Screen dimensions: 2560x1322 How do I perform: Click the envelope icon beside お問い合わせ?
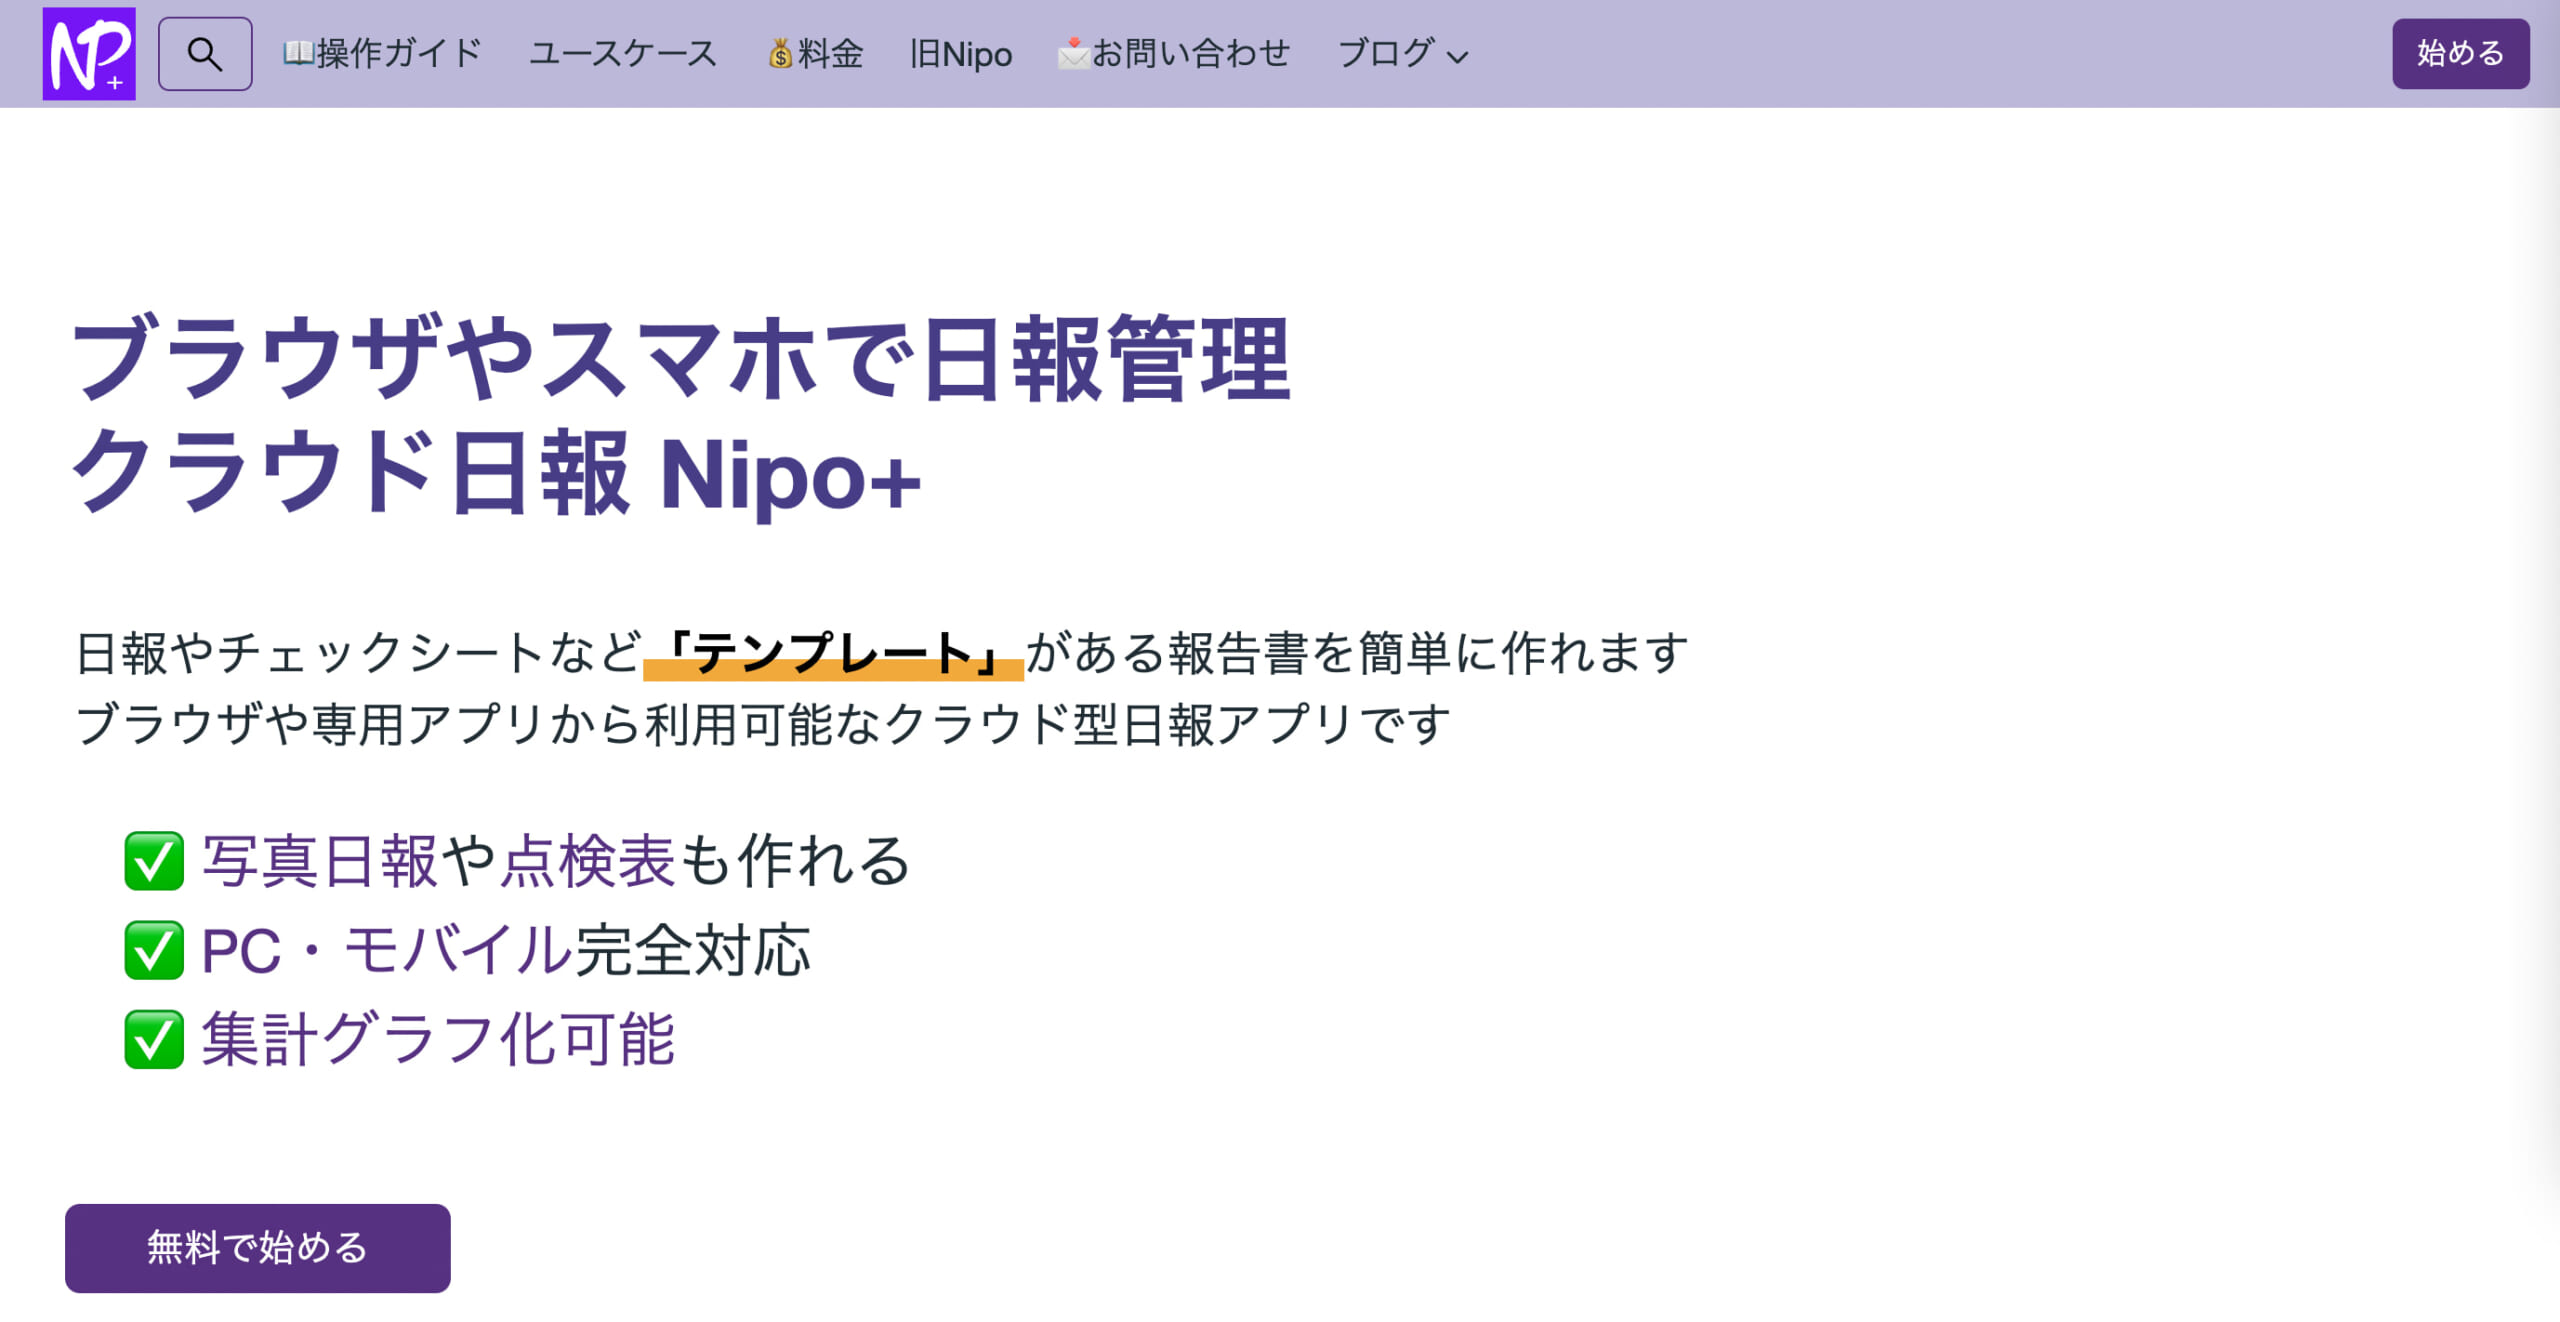pos(1074,53)
